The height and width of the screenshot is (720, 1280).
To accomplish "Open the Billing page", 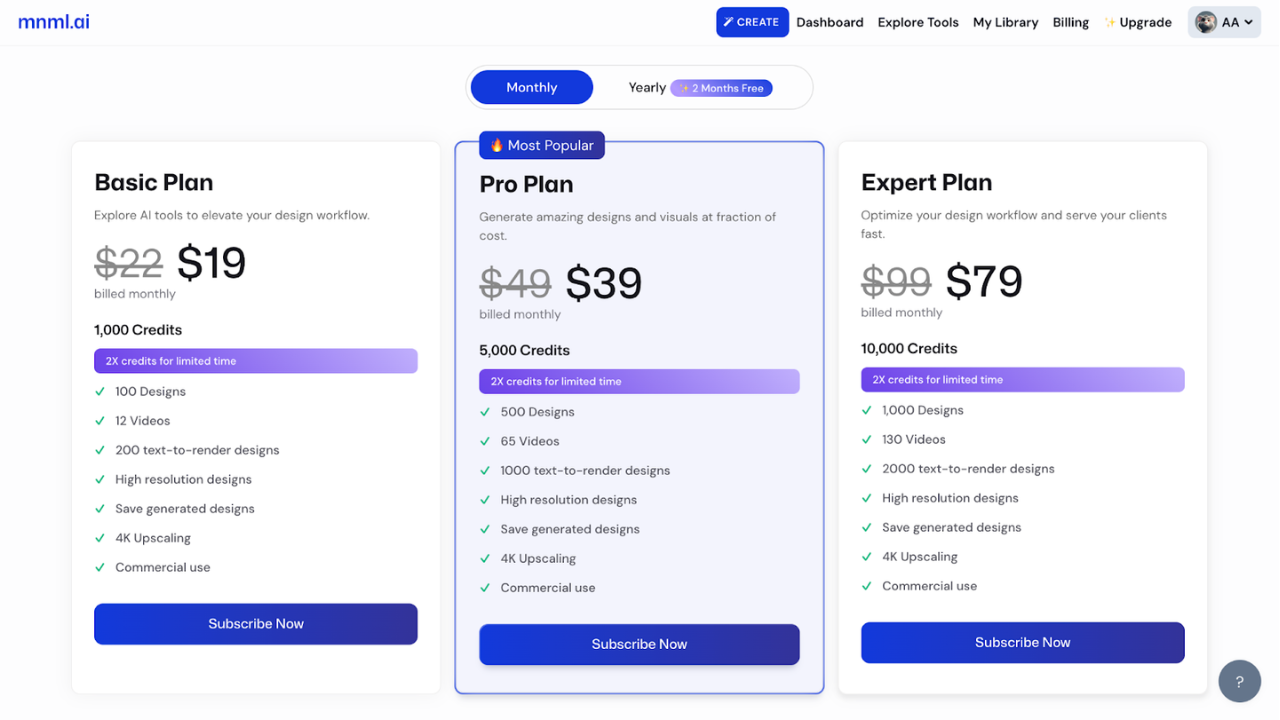I will pyautogui.click(x=1070, y=22).
